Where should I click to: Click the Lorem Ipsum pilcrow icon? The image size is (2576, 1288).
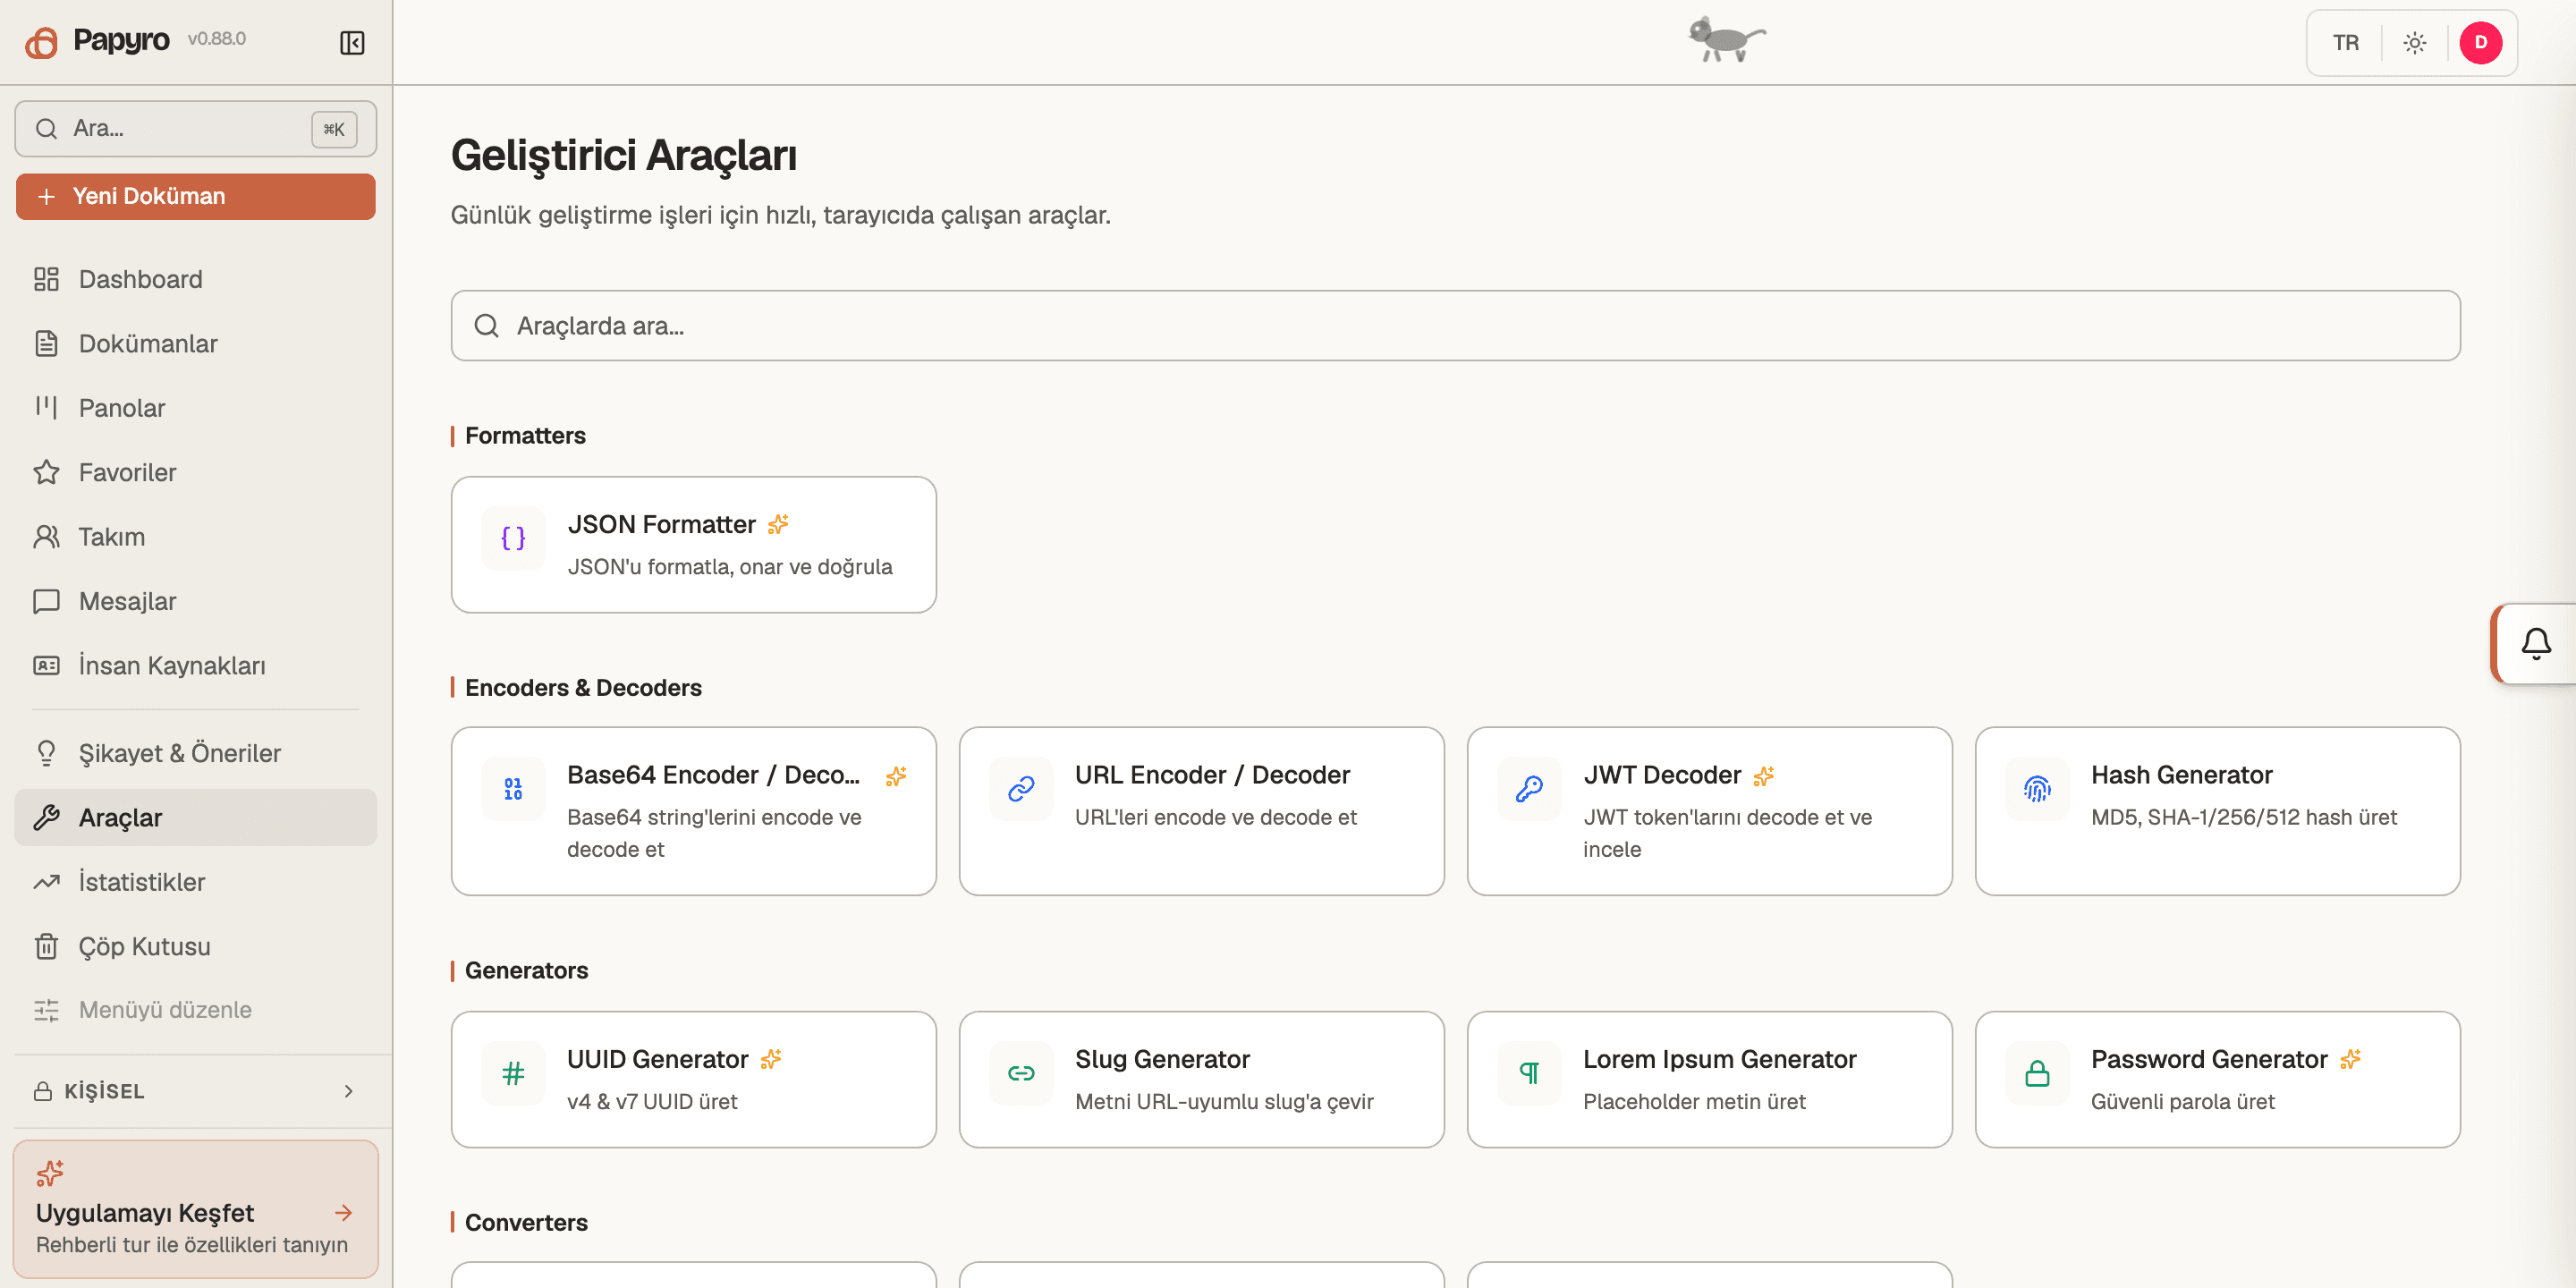[x=1529, y=1073]
